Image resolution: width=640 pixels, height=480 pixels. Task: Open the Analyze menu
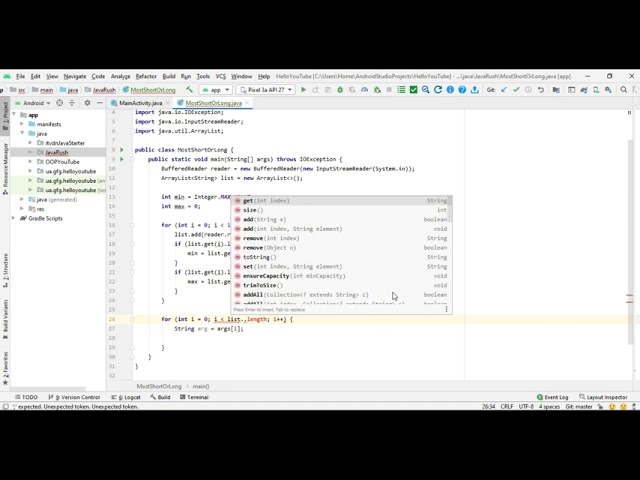click(x=120, y=76)
